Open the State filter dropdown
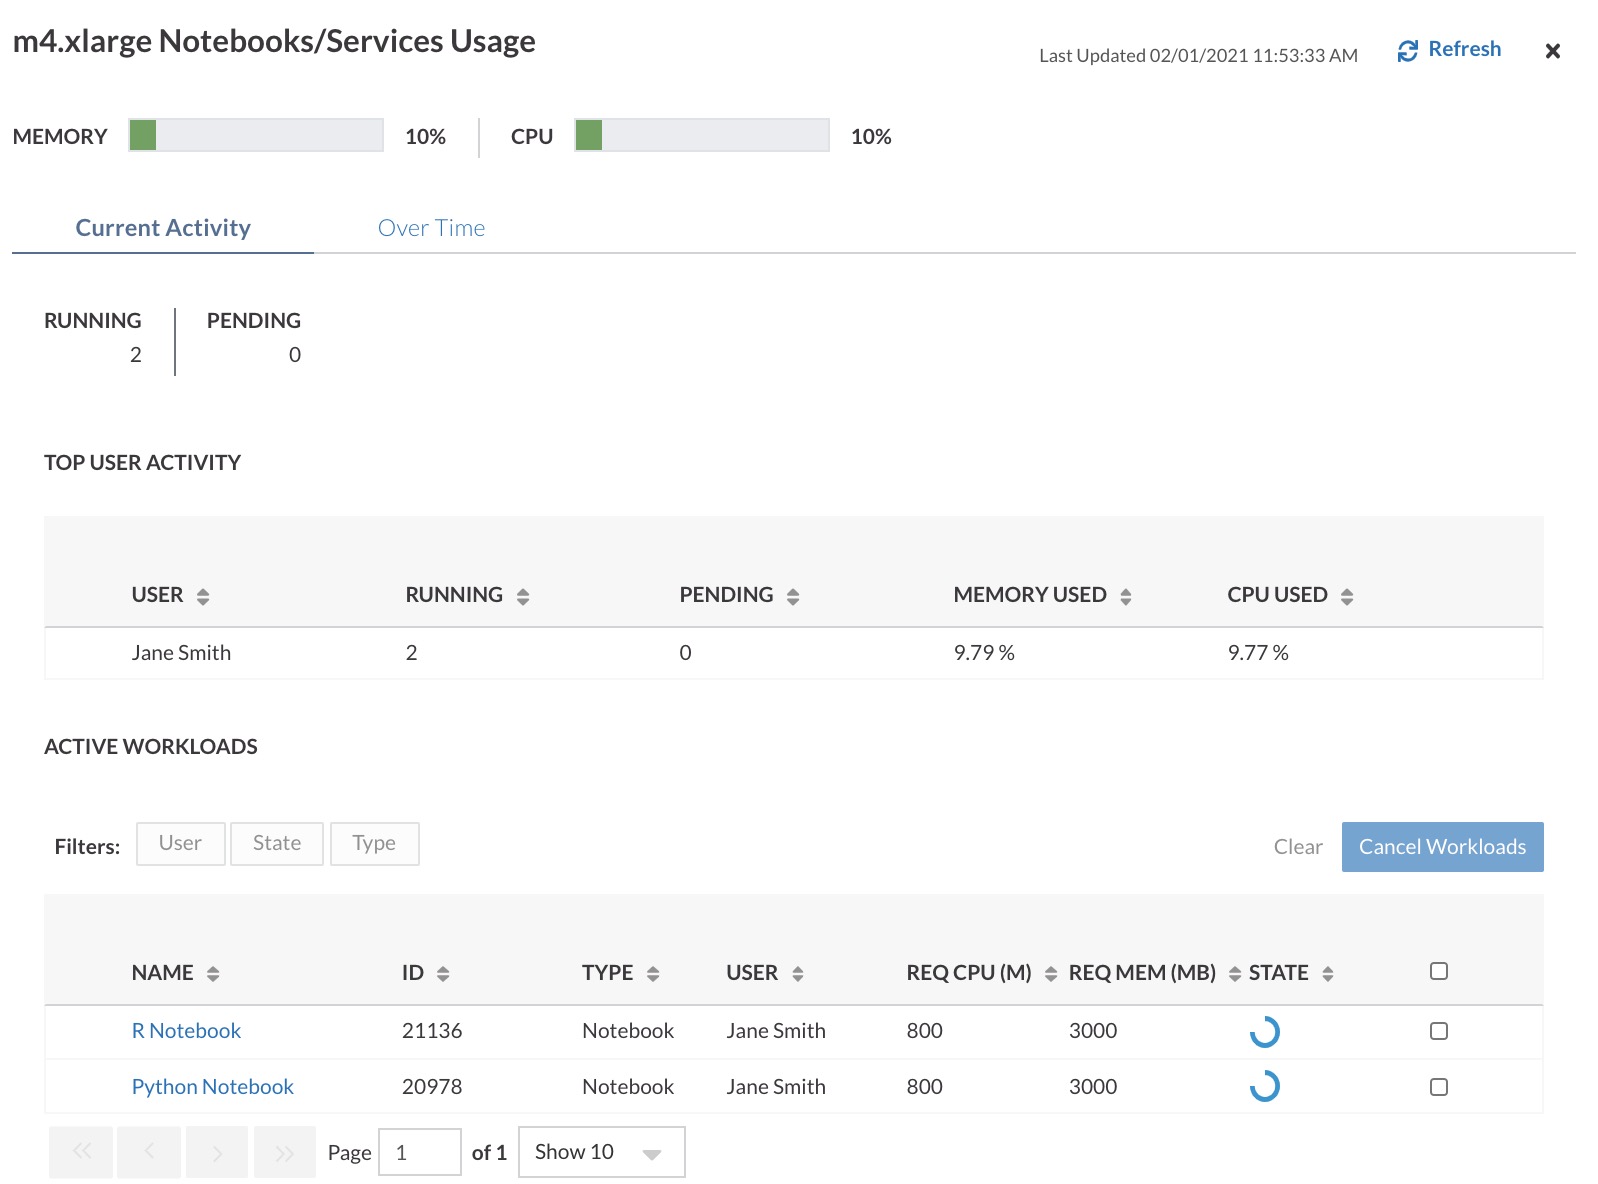The width and height of the screenshot is (1598, 1184). coord(277,844)
